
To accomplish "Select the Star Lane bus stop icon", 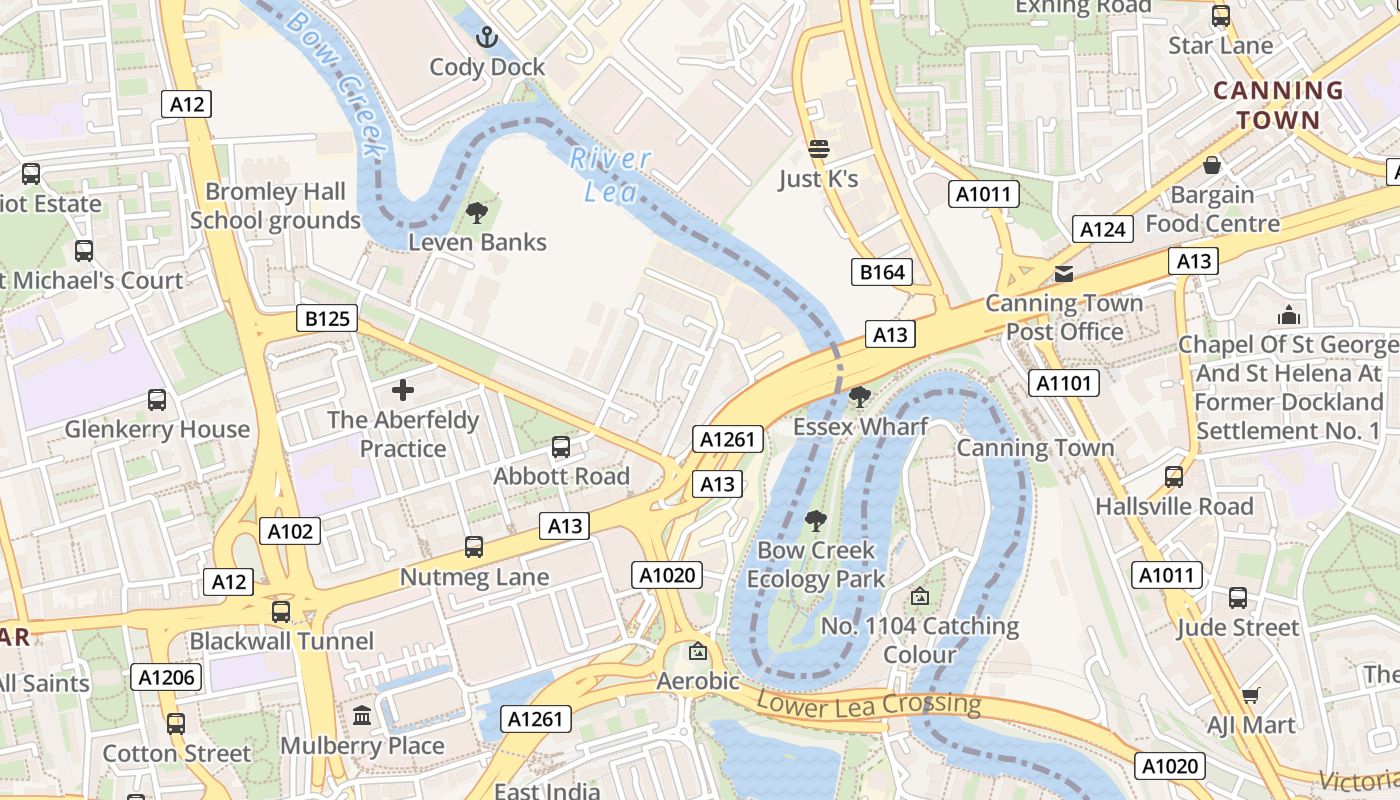I will [x=1221, y=16].
